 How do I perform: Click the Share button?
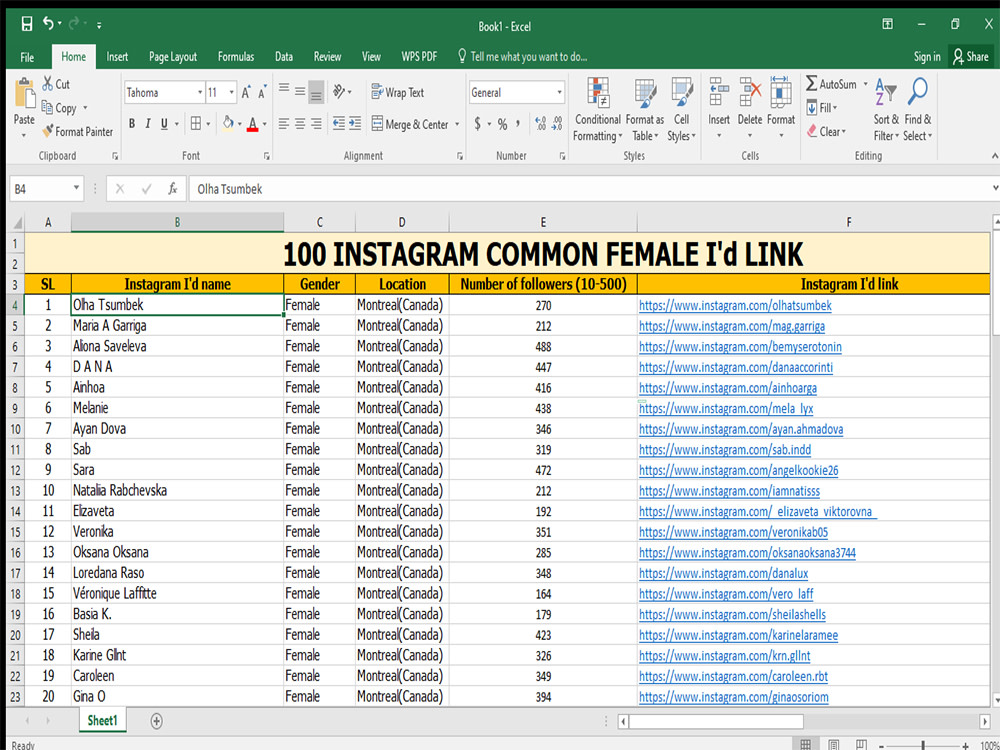tap(970, 57)
